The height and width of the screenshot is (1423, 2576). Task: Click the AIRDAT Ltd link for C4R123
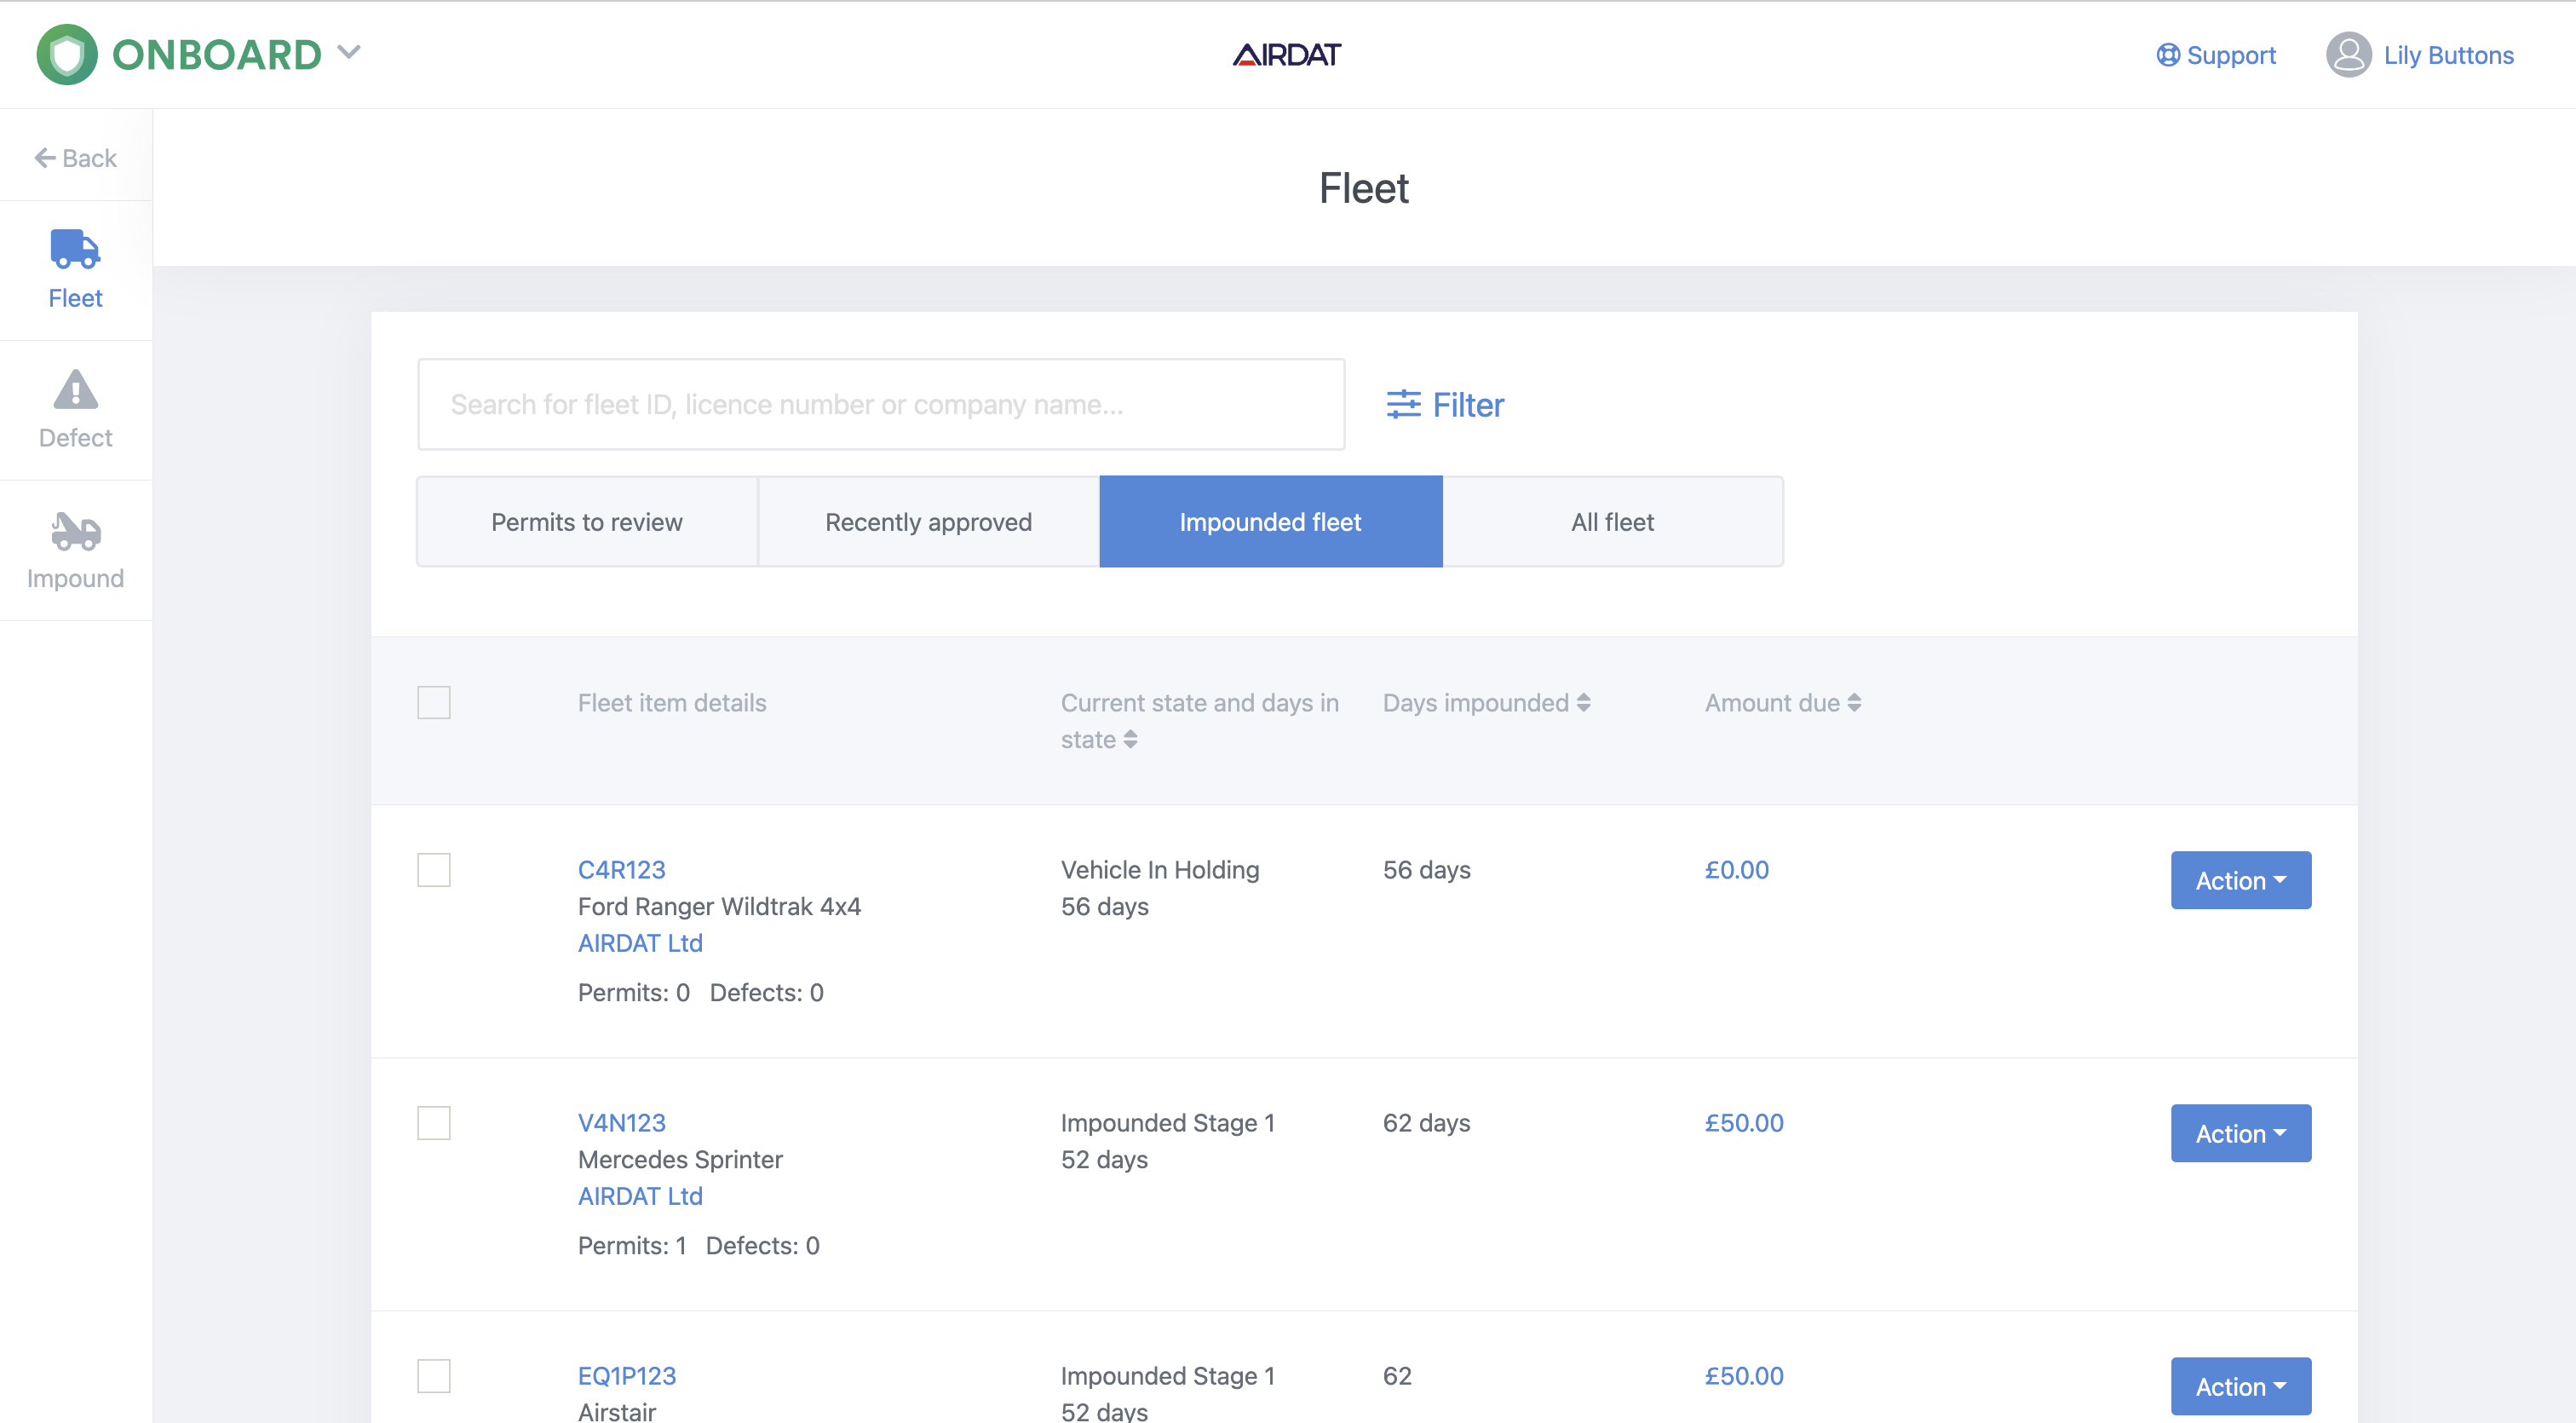click(x=639, y=942)
